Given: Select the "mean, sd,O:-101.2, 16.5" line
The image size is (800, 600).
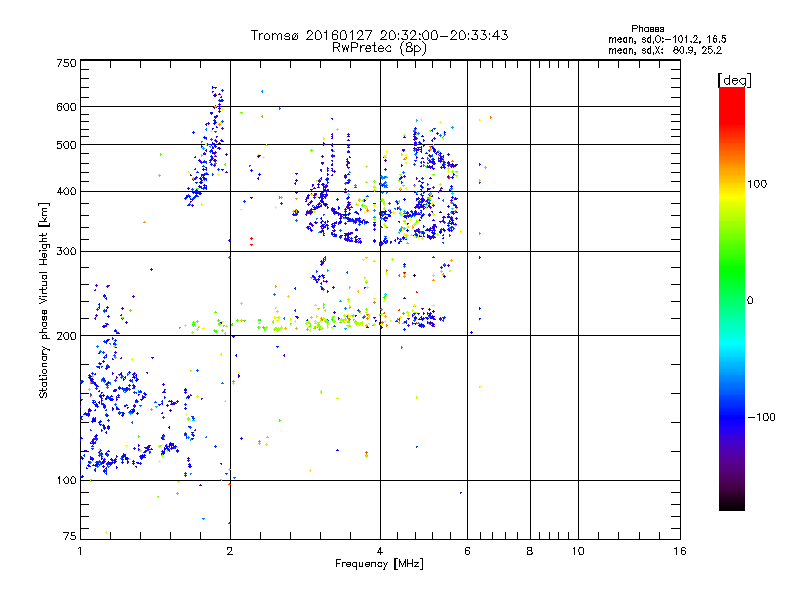Looking at the screenshot, I should coord(667,39).
